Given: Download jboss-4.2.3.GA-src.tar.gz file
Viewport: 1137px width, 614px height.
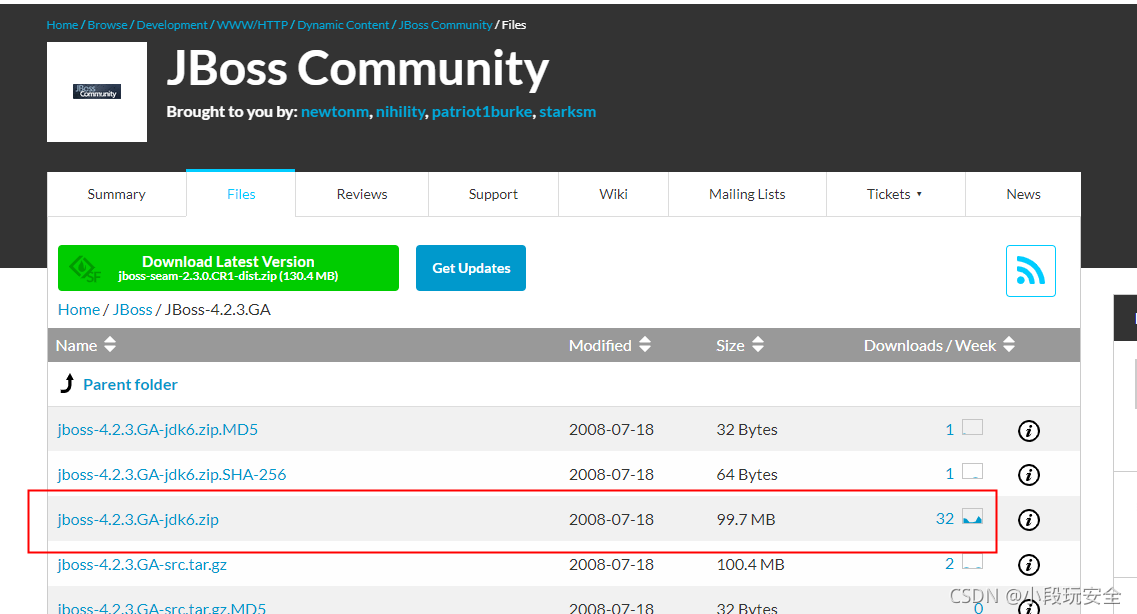Looking at the screenshot, I should (142, 565).
